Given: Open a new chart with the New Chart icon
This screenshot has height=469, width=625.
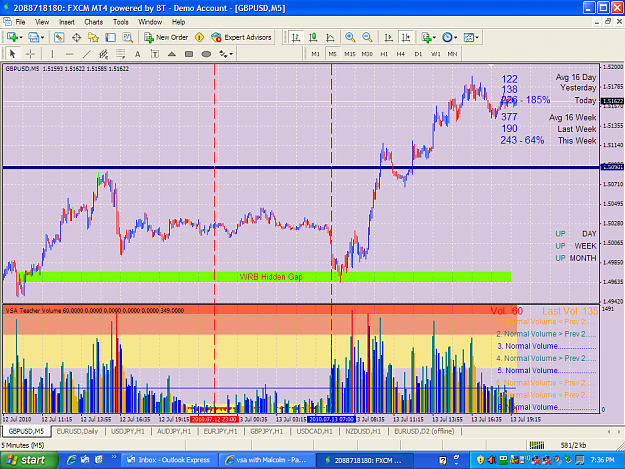Looking at the screenshot, I should 12,37.
